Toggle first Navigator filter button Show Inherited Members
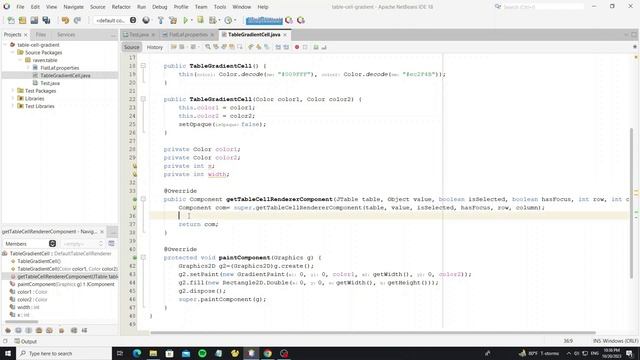Image resolution: width=640 pixels, height=360 pixels. coord(8,330)
